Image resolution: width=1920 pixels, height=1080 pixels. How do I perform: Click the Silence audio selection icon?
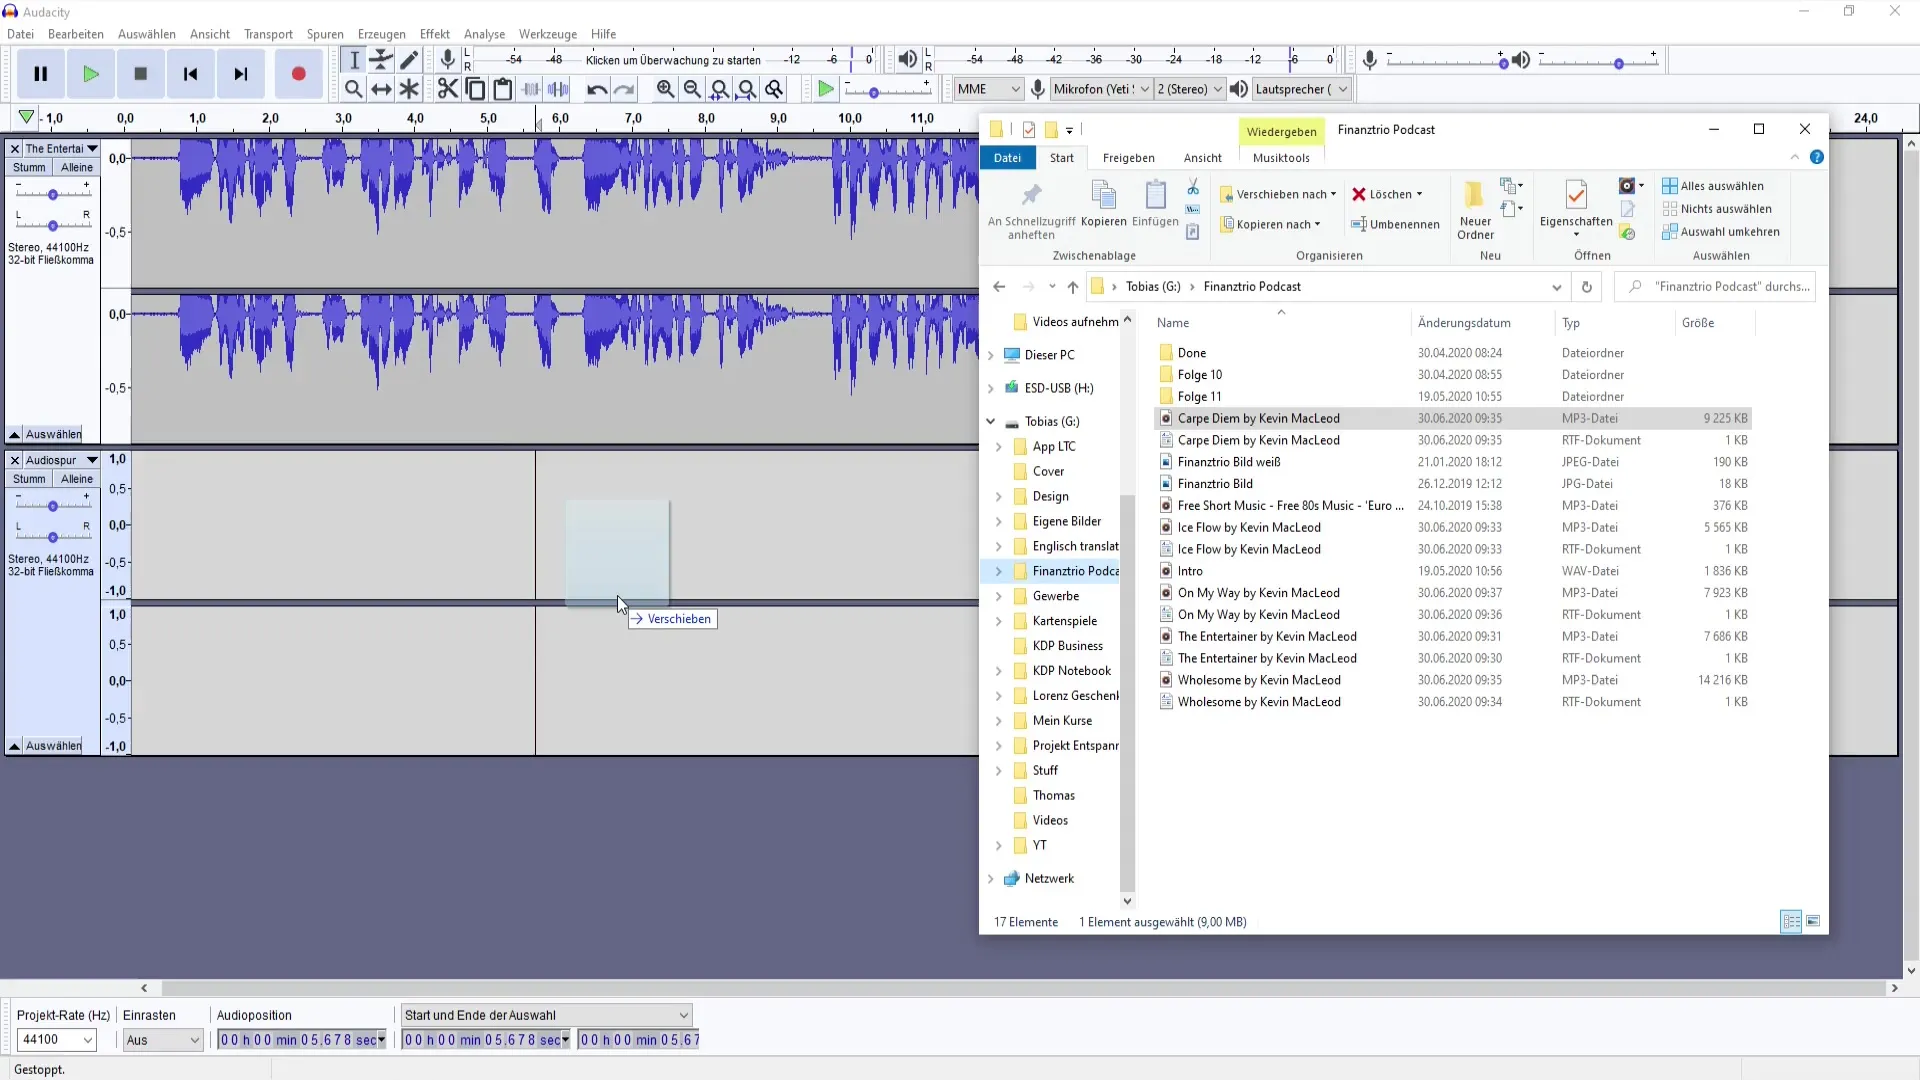(558, 89)
